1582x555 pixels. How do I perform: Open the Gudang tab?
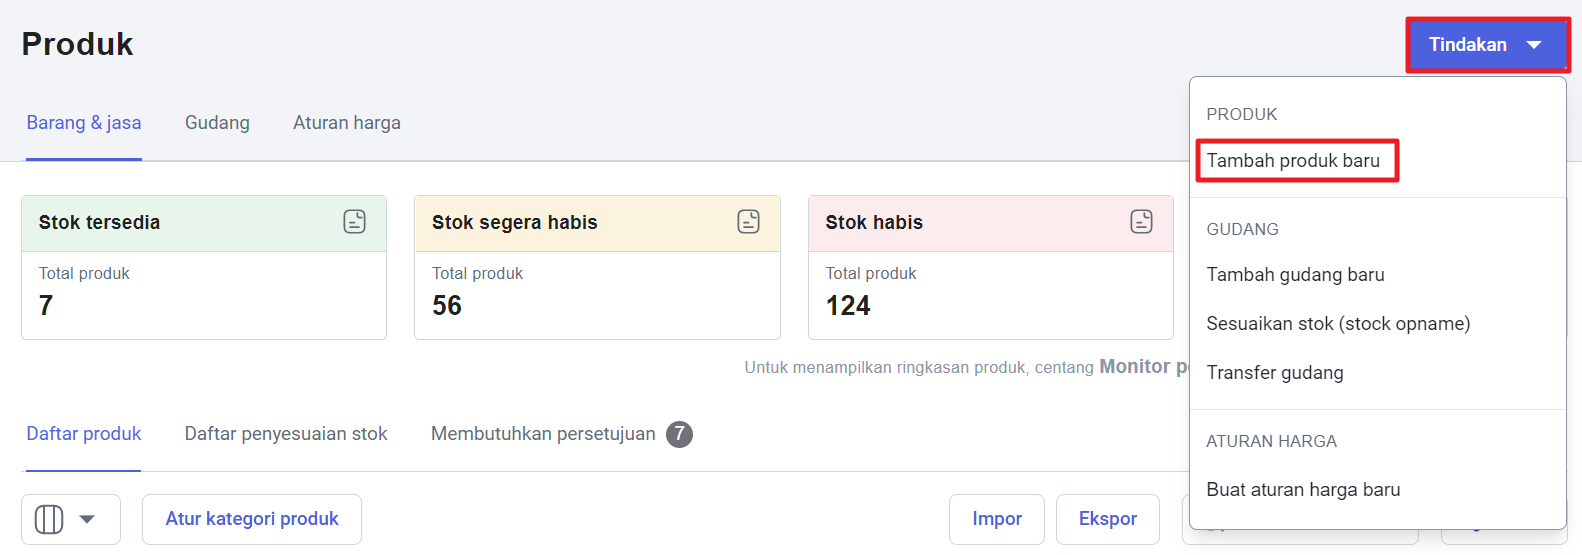coord(217,123)
